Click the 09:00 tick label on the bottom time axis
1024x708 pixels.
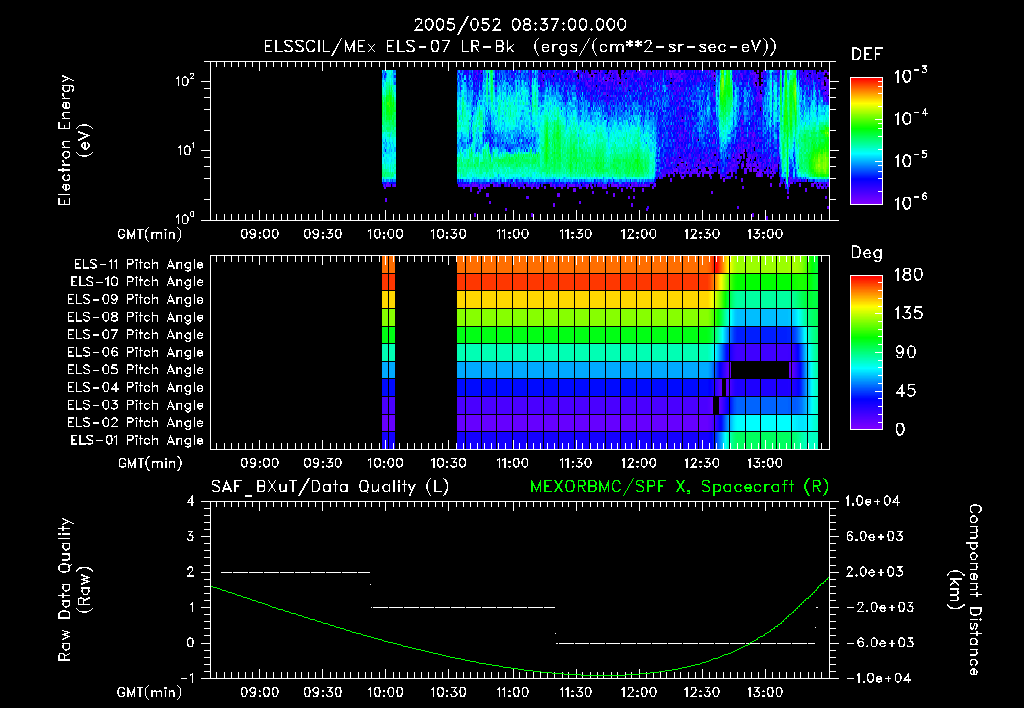pyautogui.click(x=259, y=692)
